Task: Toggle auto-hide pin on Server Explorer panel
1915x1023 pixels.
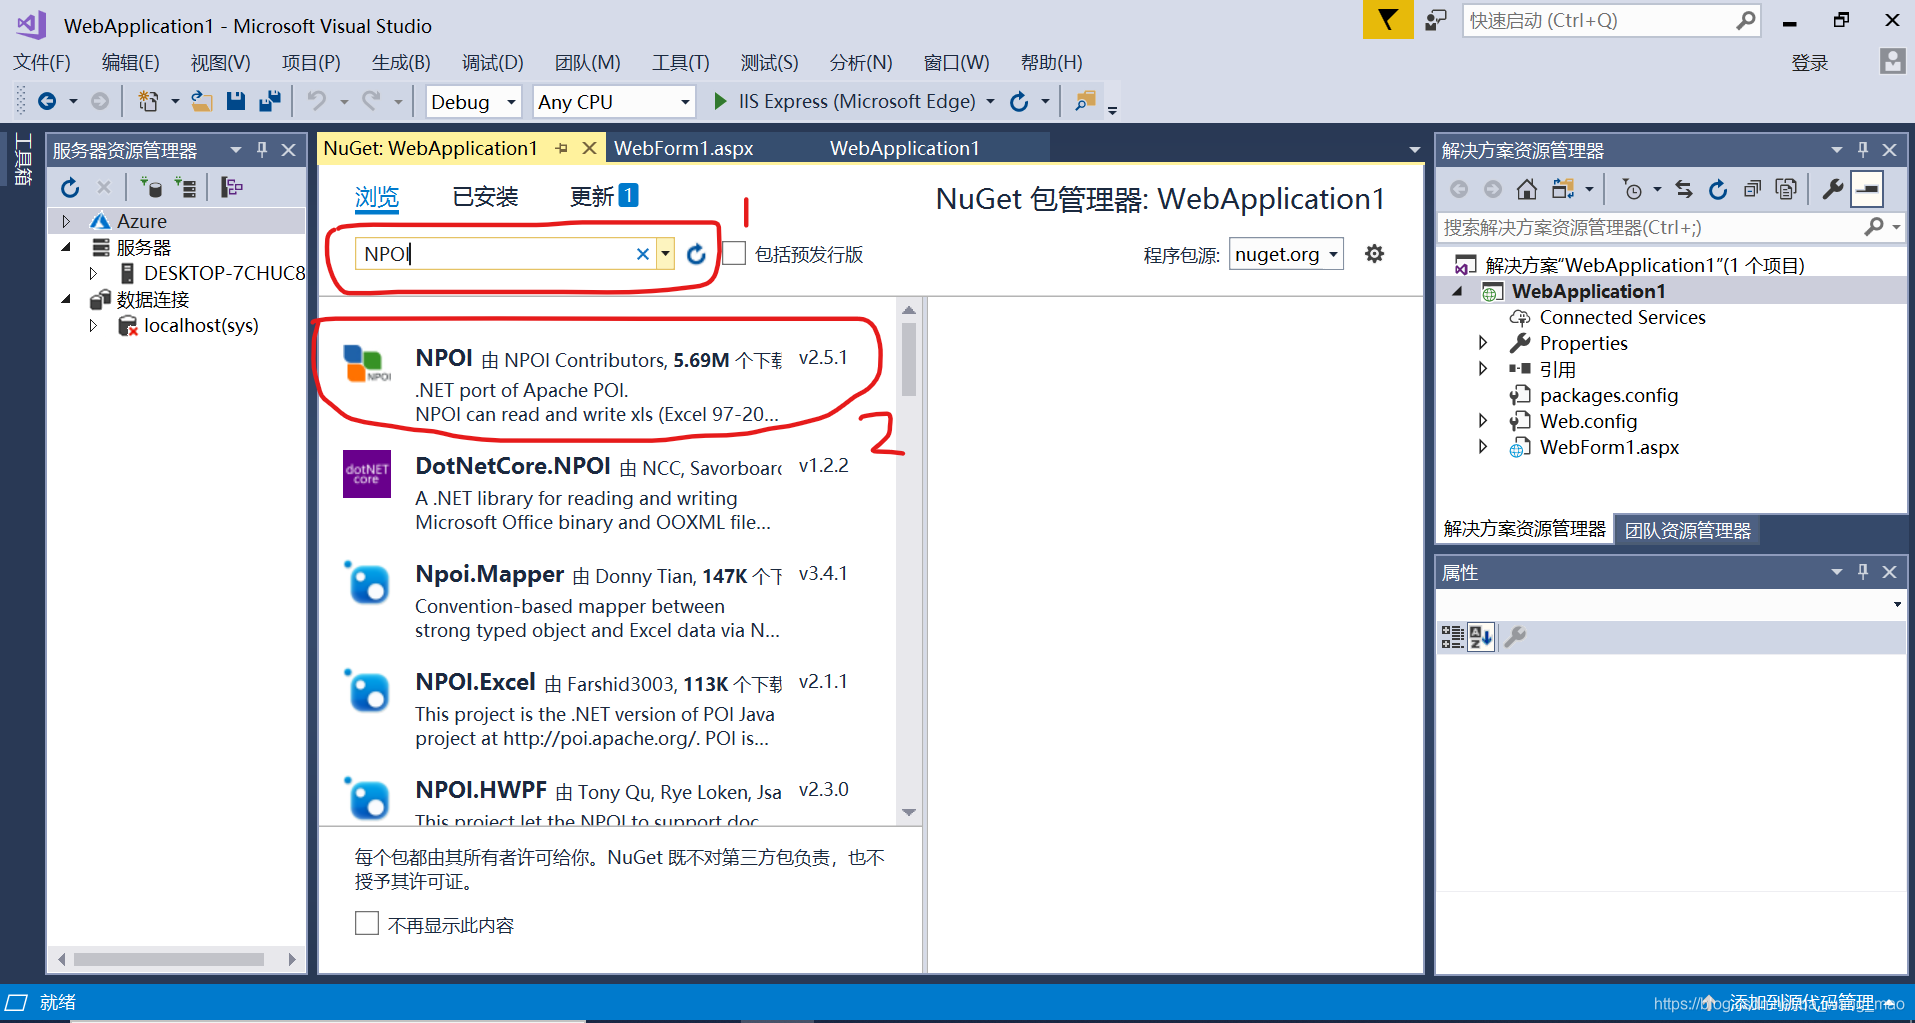Action: (262, 149)
